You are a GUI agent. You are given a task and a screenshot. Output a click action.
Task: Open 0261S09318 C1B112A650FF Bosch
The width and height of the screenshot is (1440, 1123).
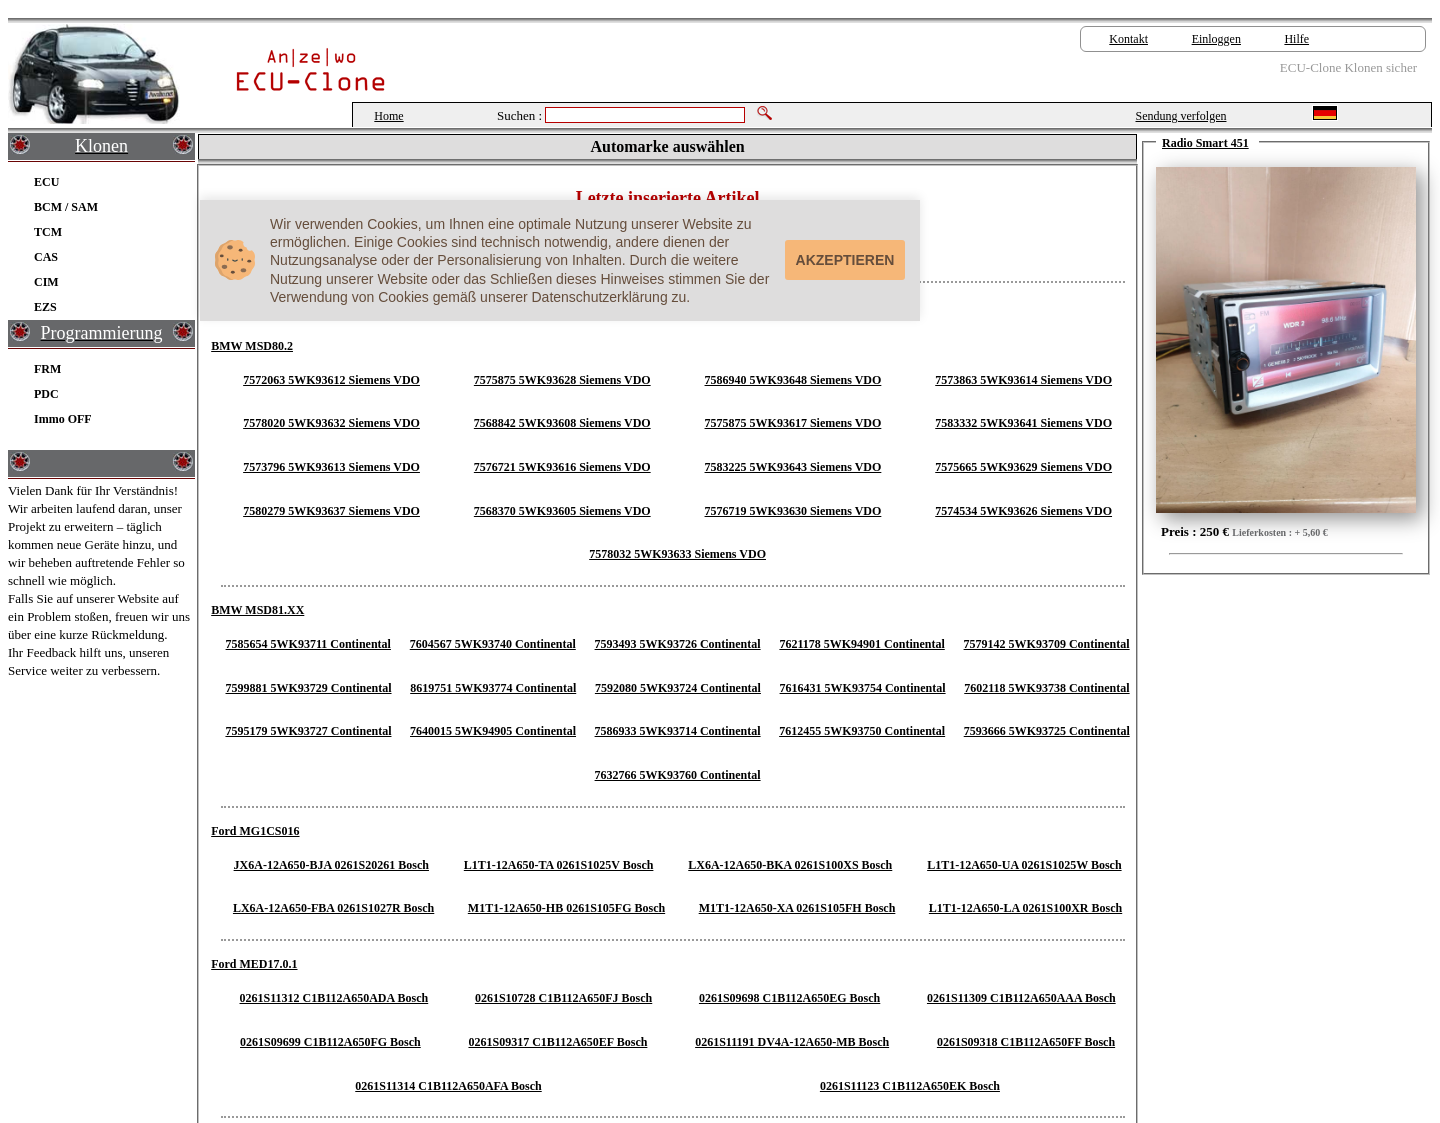point(1026,1042)
